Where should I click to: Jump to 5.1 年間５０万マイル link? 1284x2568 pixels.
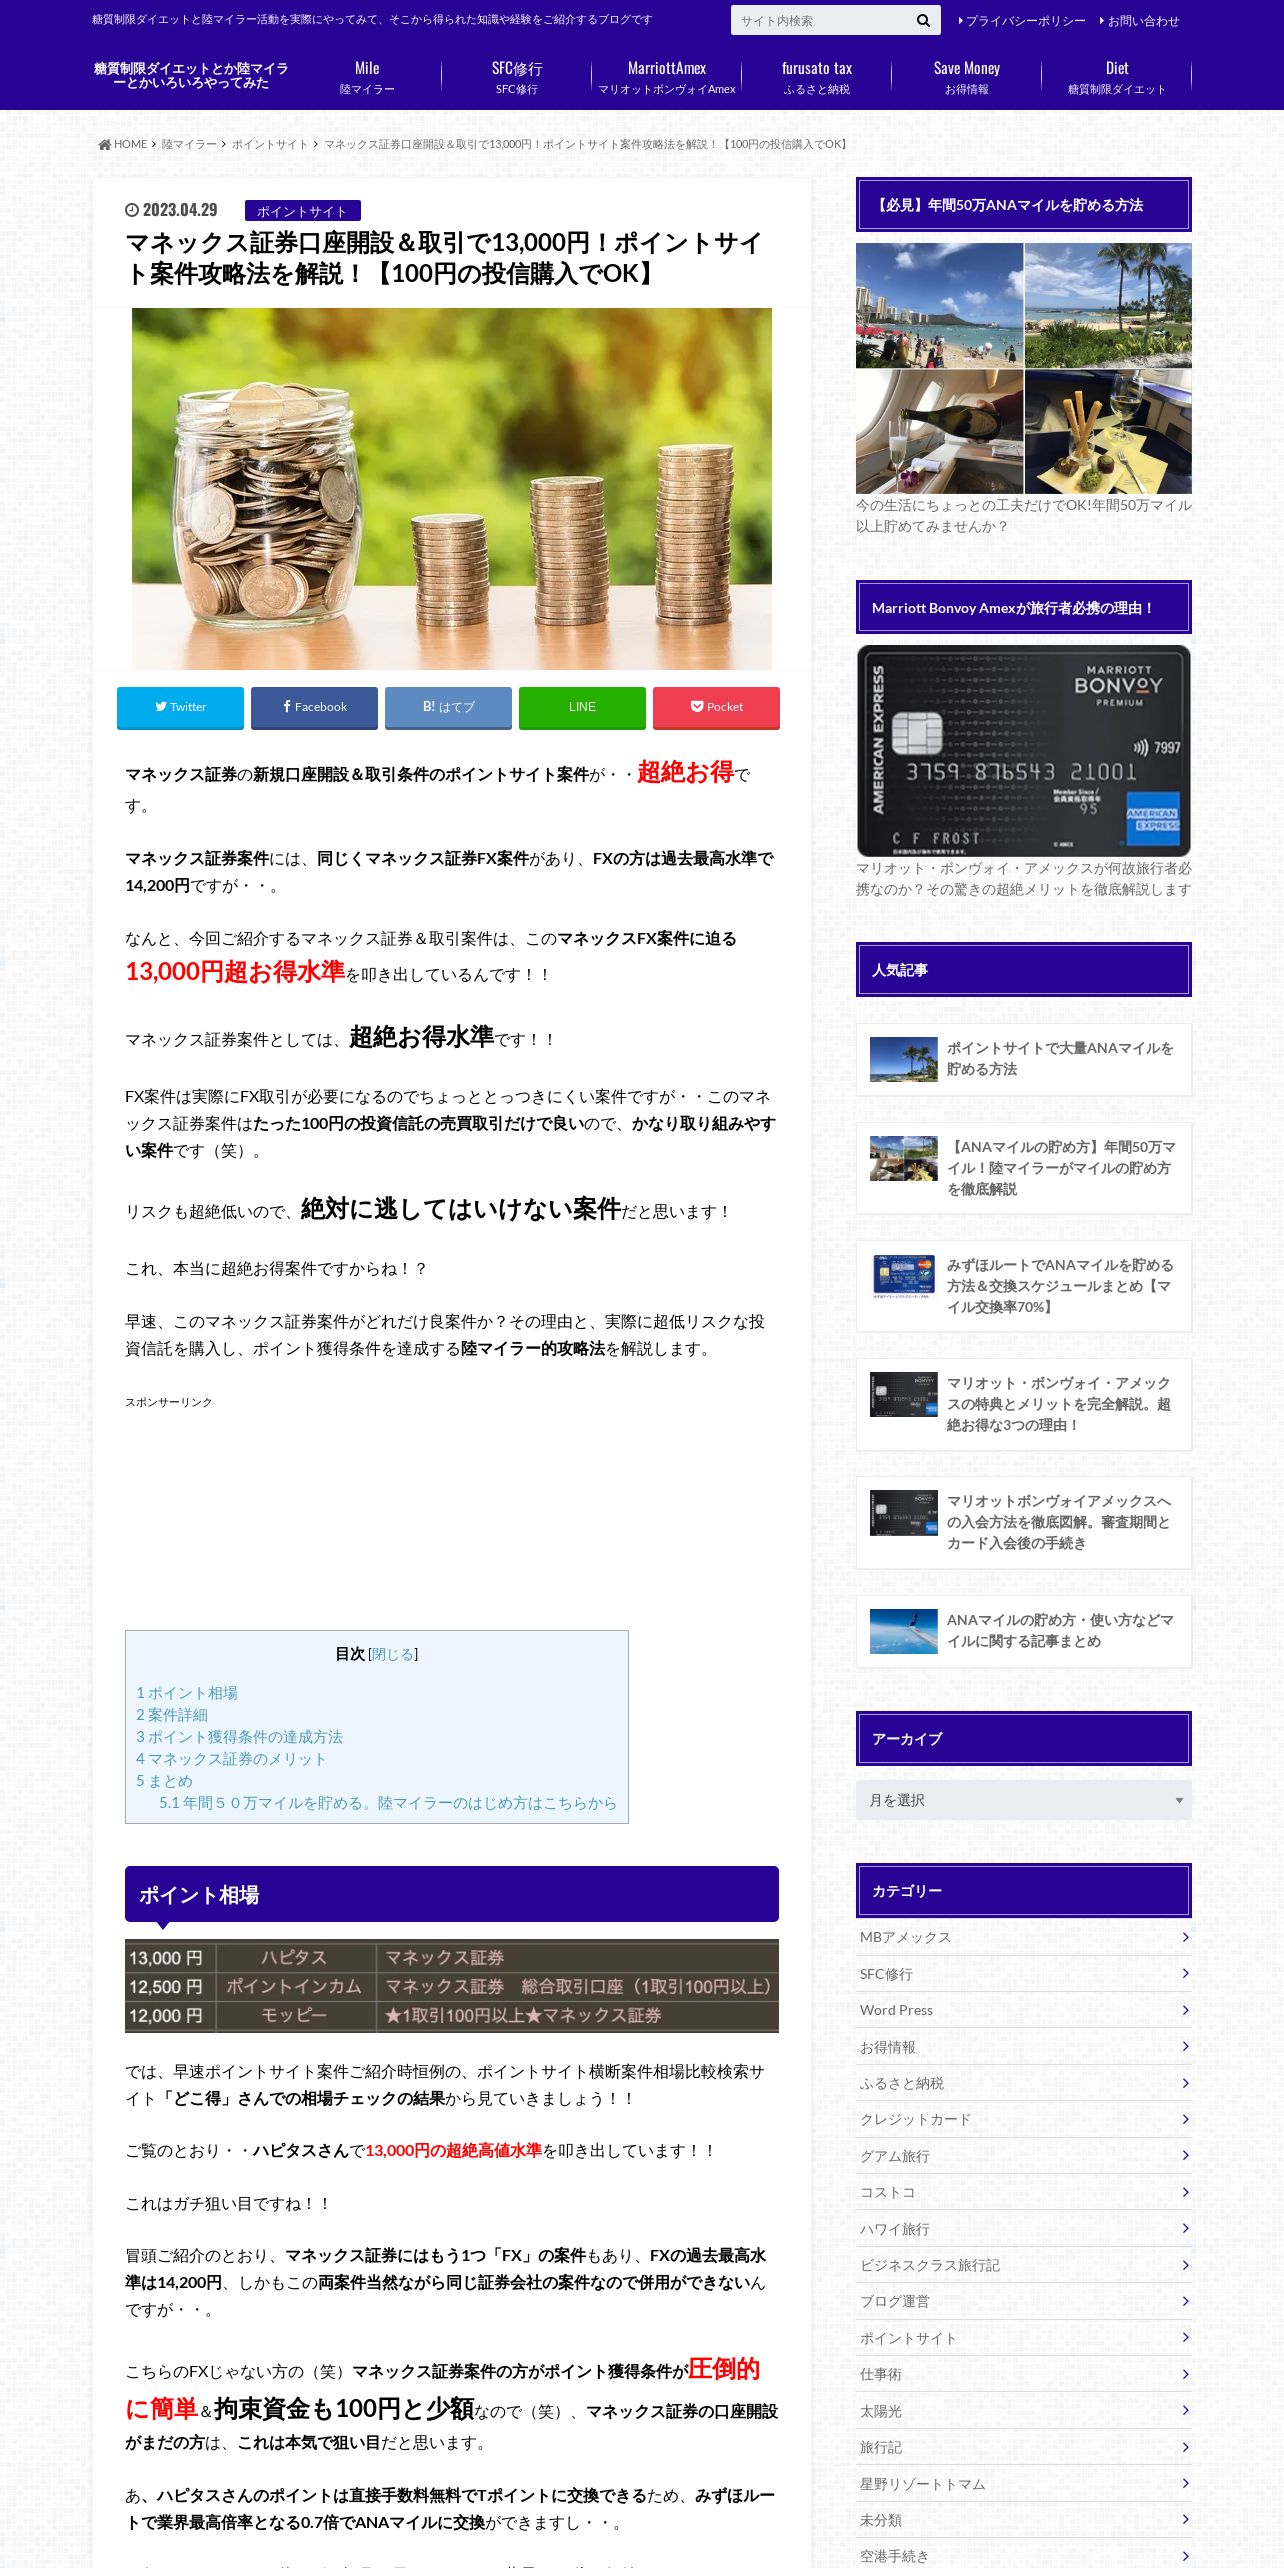pos(388,1803)
